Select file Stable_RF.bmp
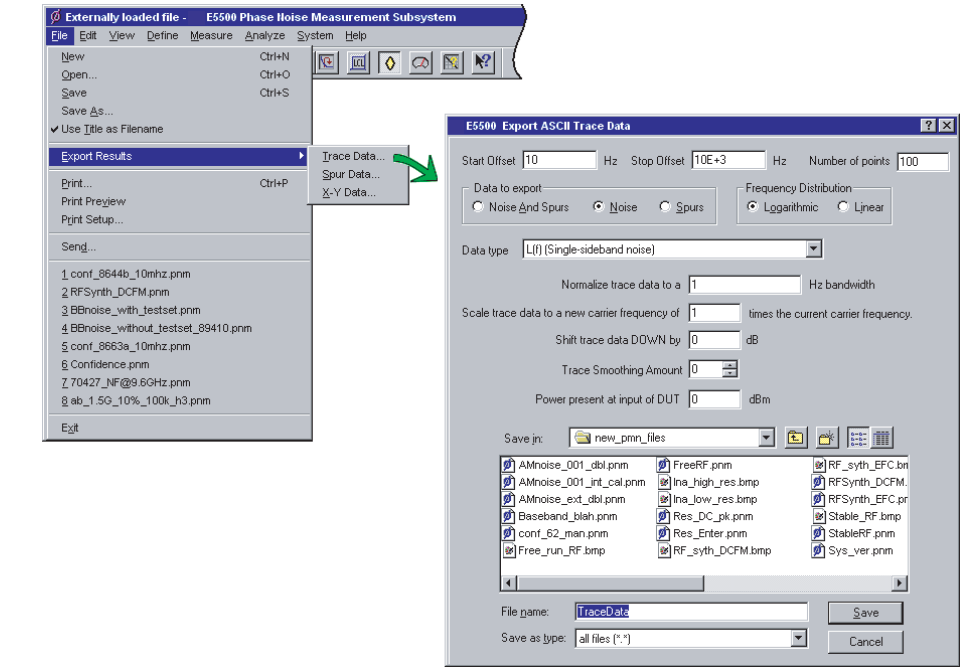This screenshot has width=964, height=672. (x=857, y=516)
